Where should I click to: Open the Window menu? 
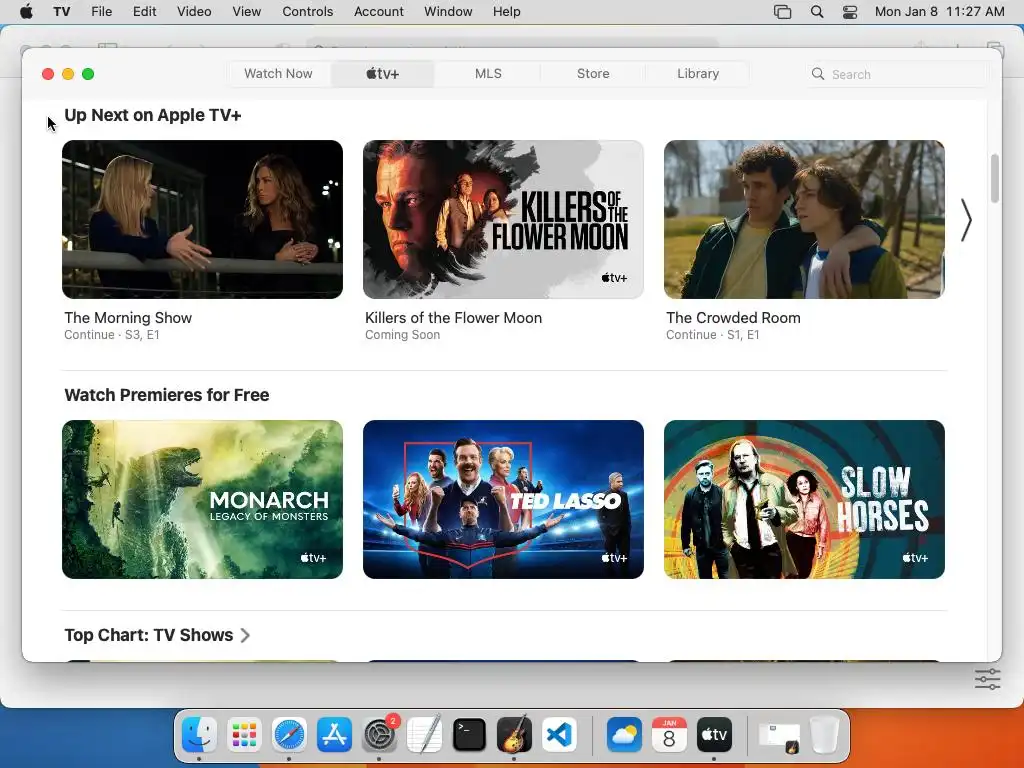[x=448, y=11]
